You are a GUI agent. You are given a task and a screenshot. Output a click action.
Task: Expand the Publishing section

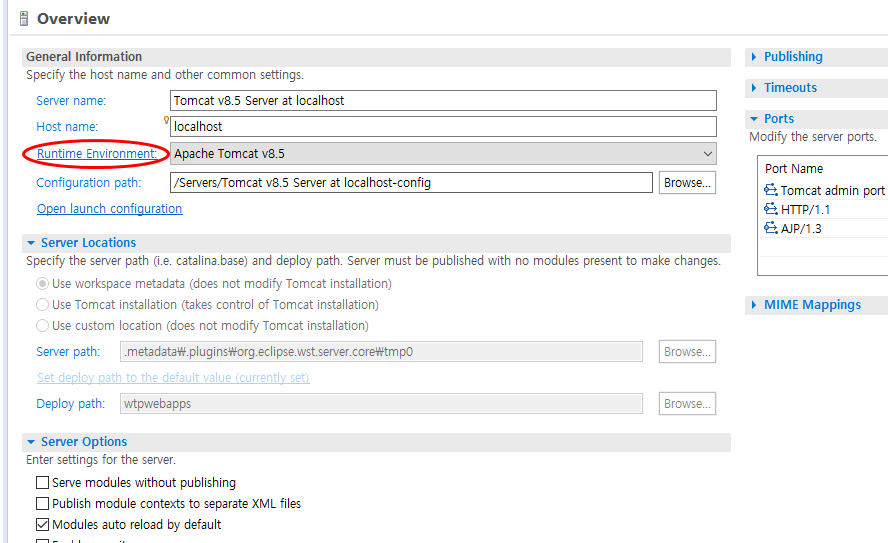pyautogui.click(x=754, y=57)
